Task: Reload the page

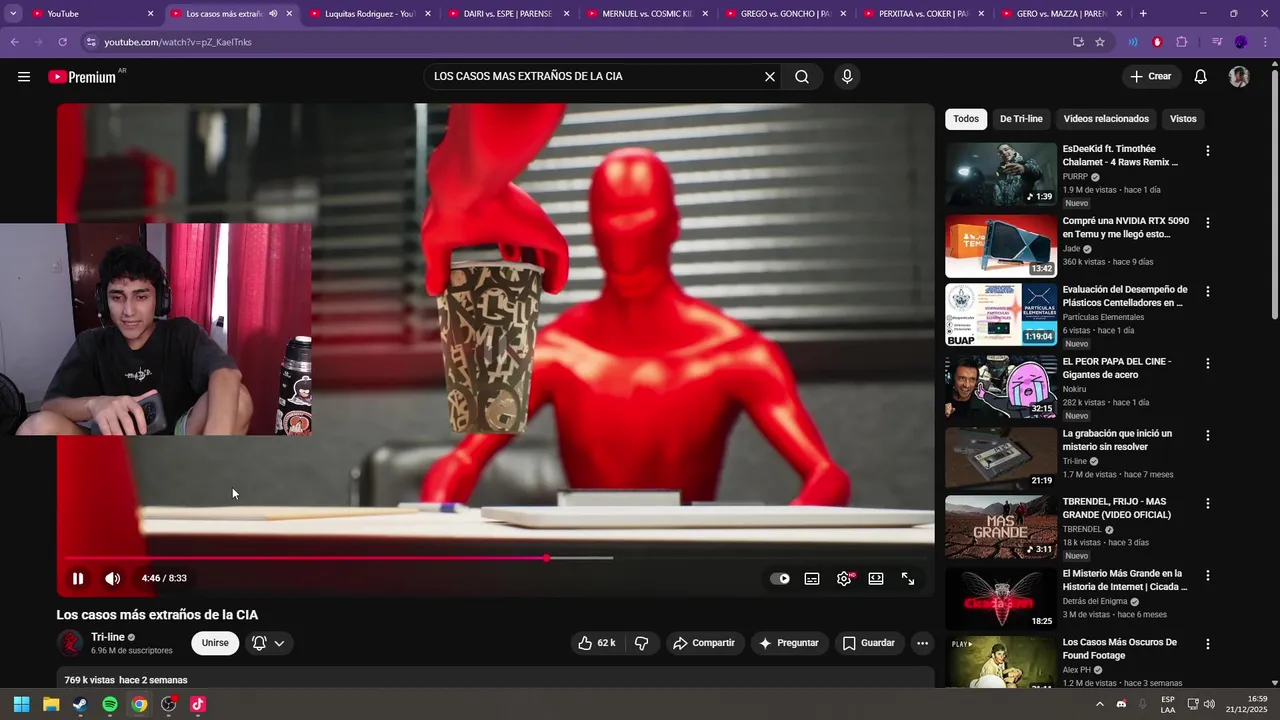Action: (62, 42)
